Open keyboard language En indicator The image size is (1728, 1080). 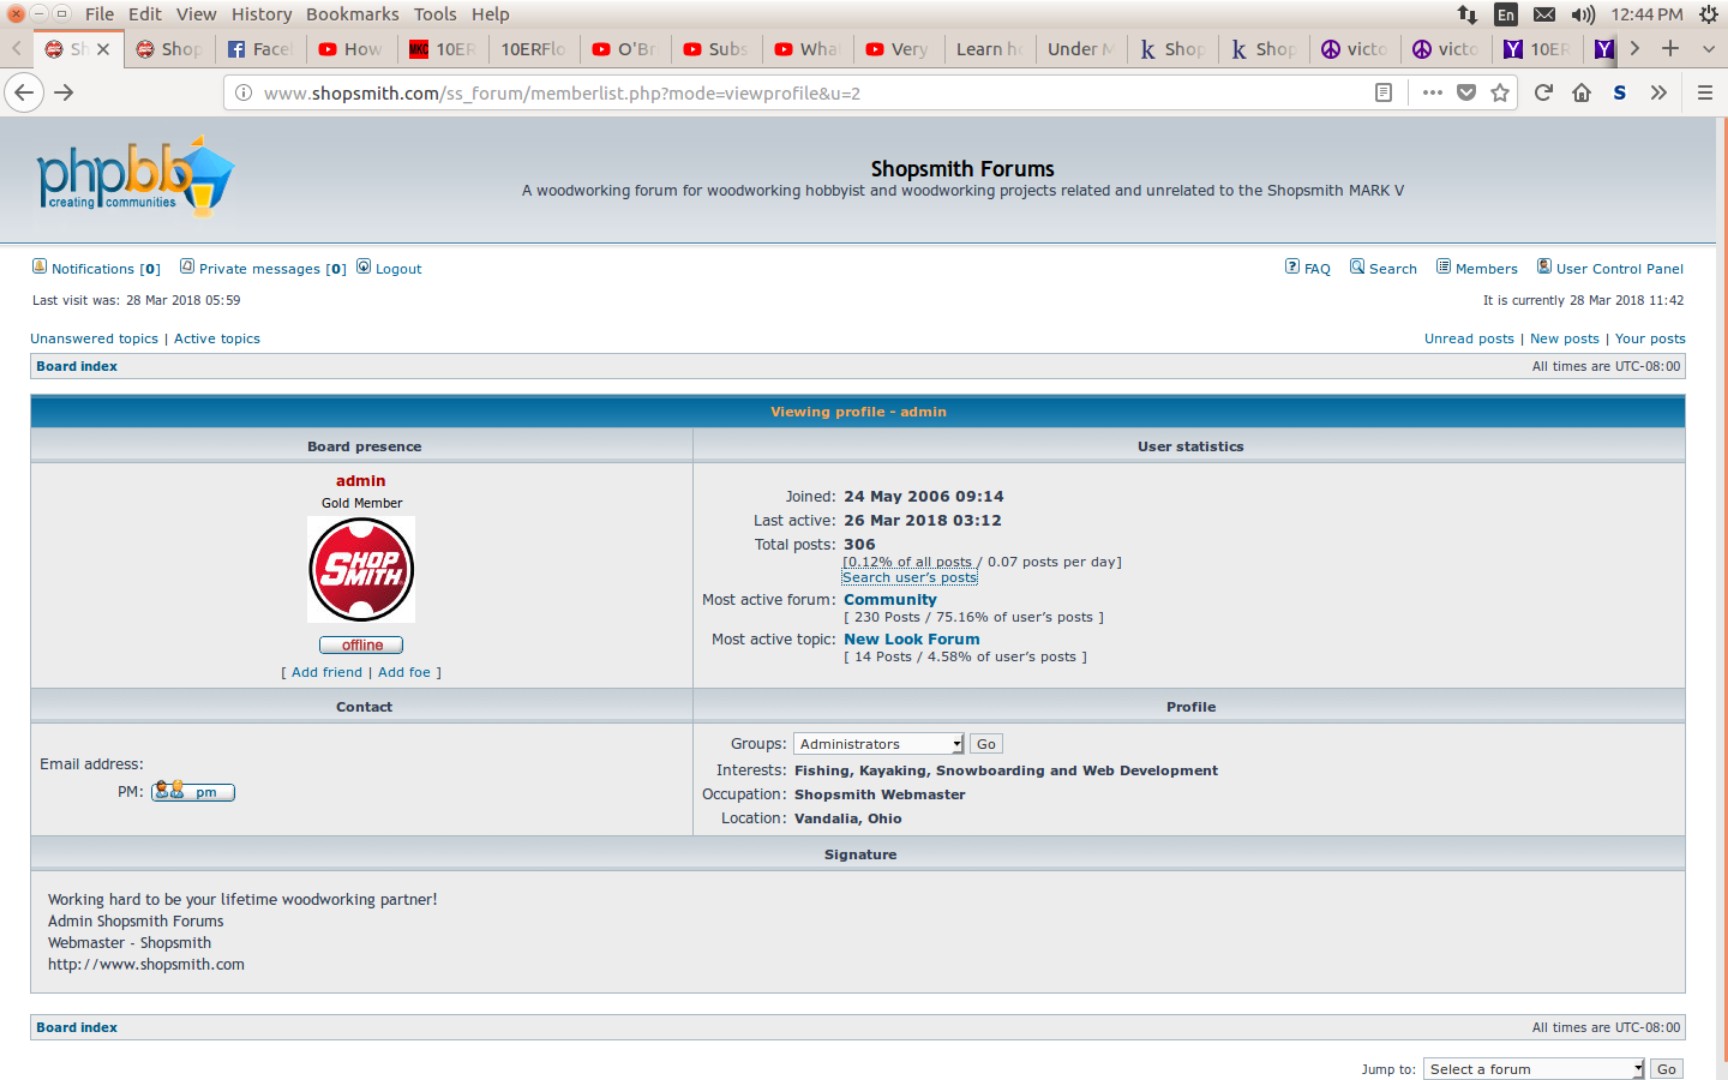click(1506, 14)
